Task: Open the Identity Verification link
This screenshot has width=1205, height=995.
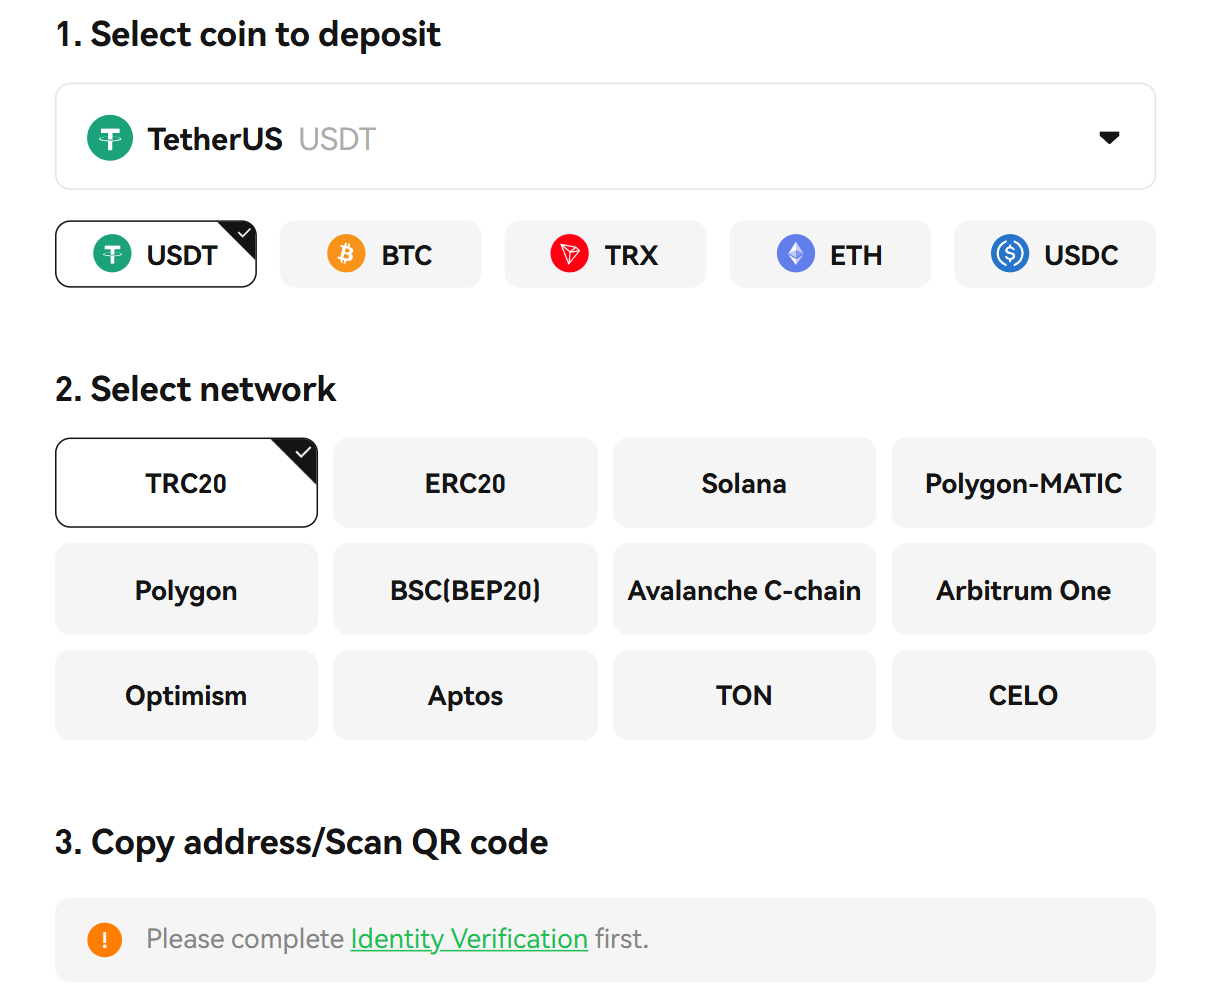Action: pos(469,939)
